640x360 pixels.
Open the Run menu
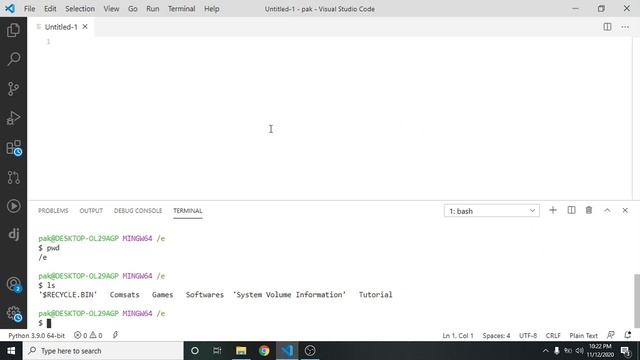point(153,9)
